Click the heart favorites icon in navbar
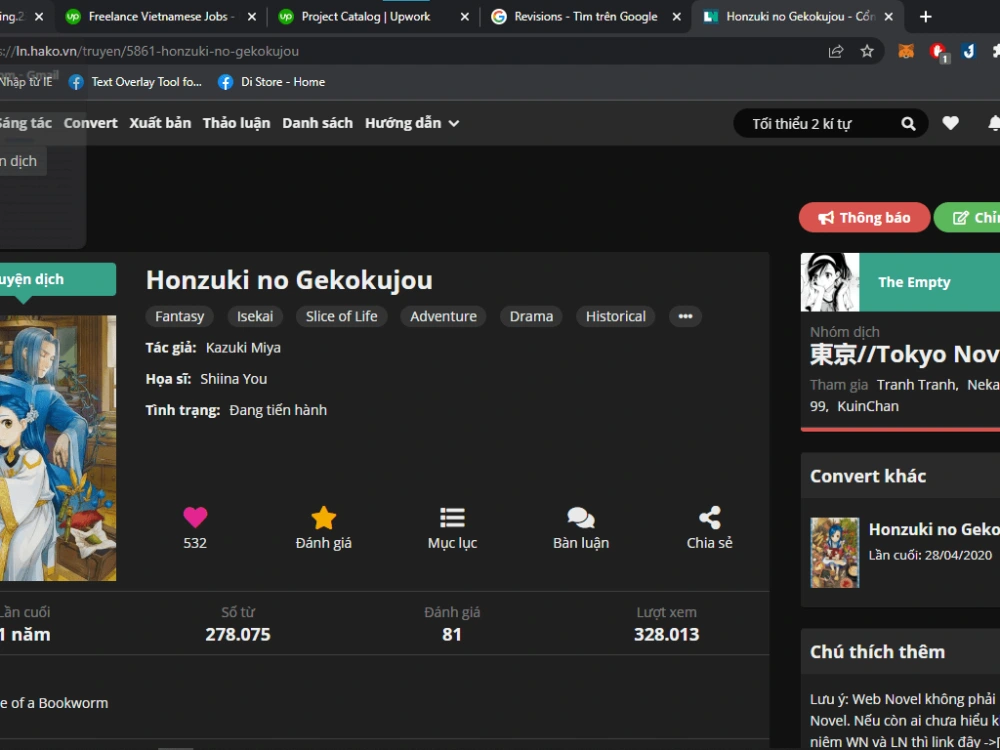Screen dimensions: 1000x750 click(950, 123)
